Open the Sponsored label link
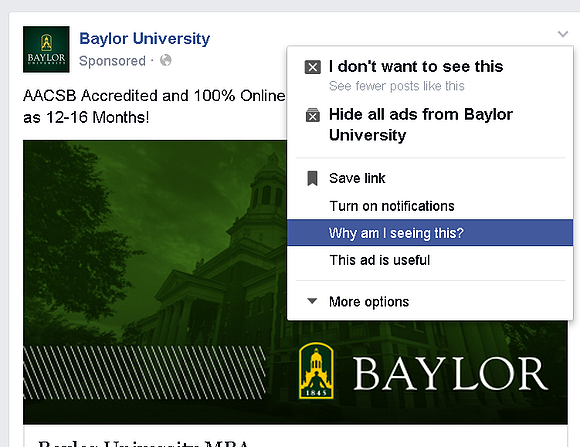The image size is (580, 447). (x=112, y=61)
